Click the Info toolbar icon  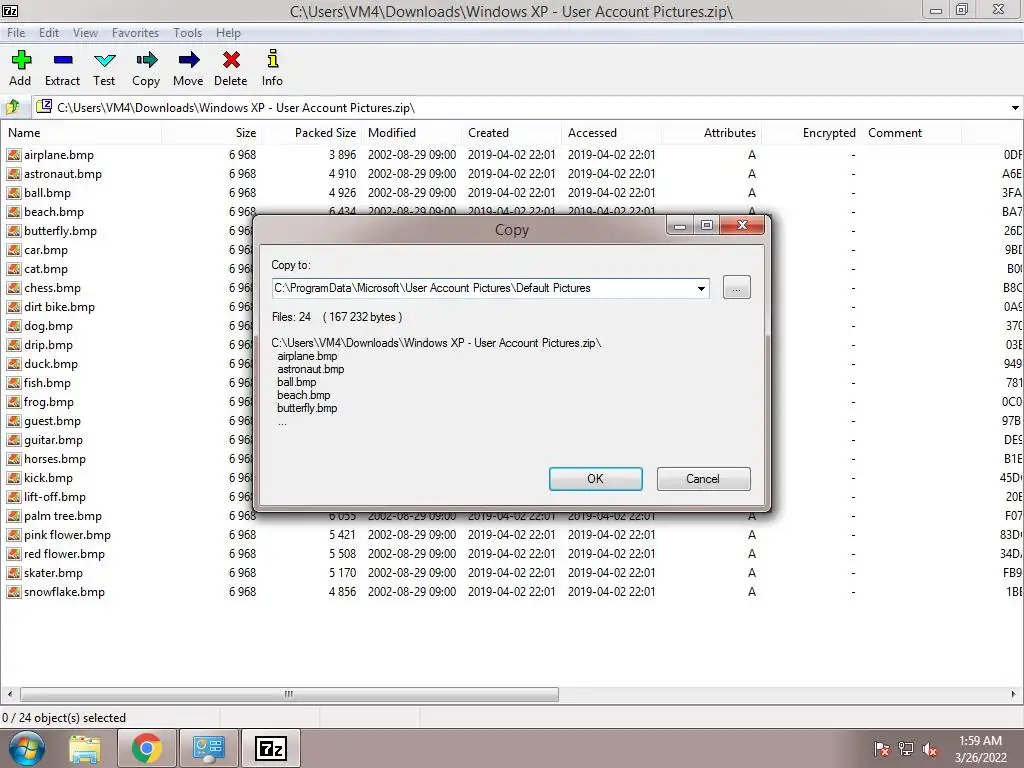click(x=273, y=59)
